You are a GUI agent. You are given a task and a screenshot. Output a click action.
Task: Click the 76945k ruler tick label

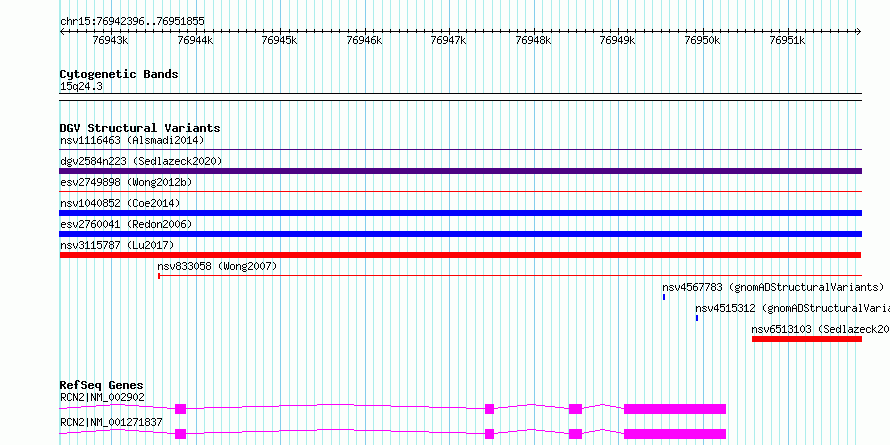pyautogui.click(x=279, y=40)
